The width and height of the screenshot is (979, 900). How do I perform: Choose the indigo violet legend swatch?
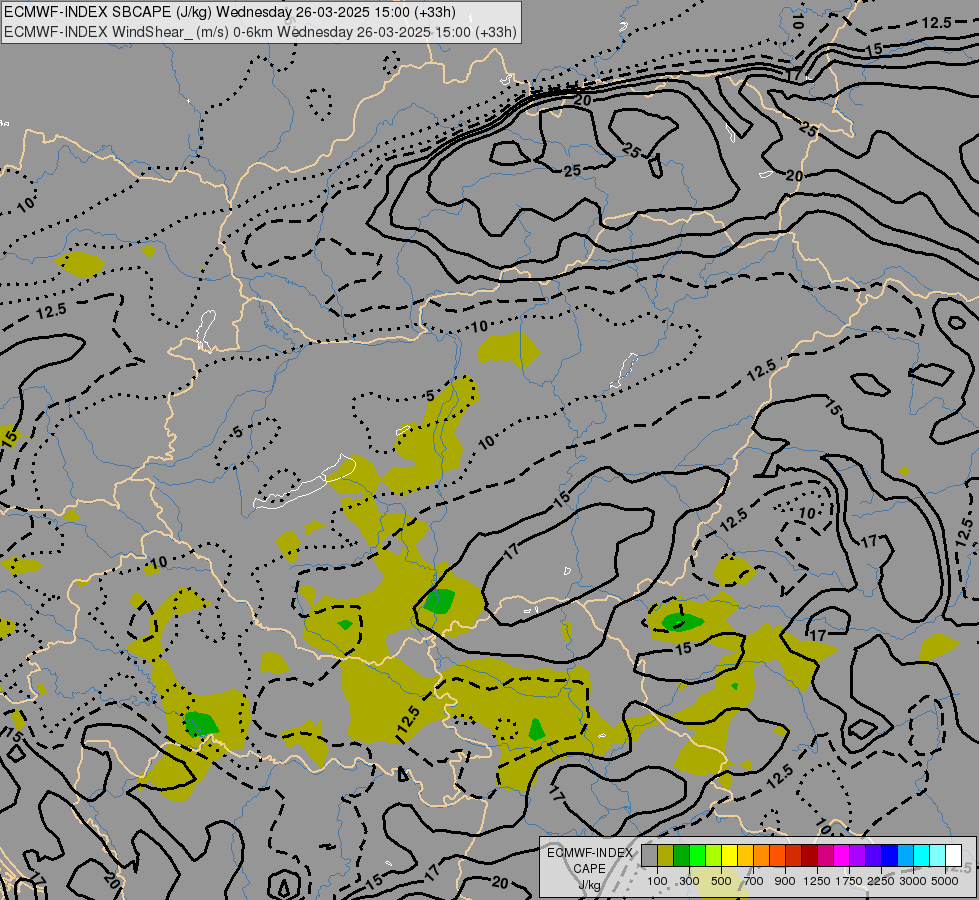coord(873,855)
